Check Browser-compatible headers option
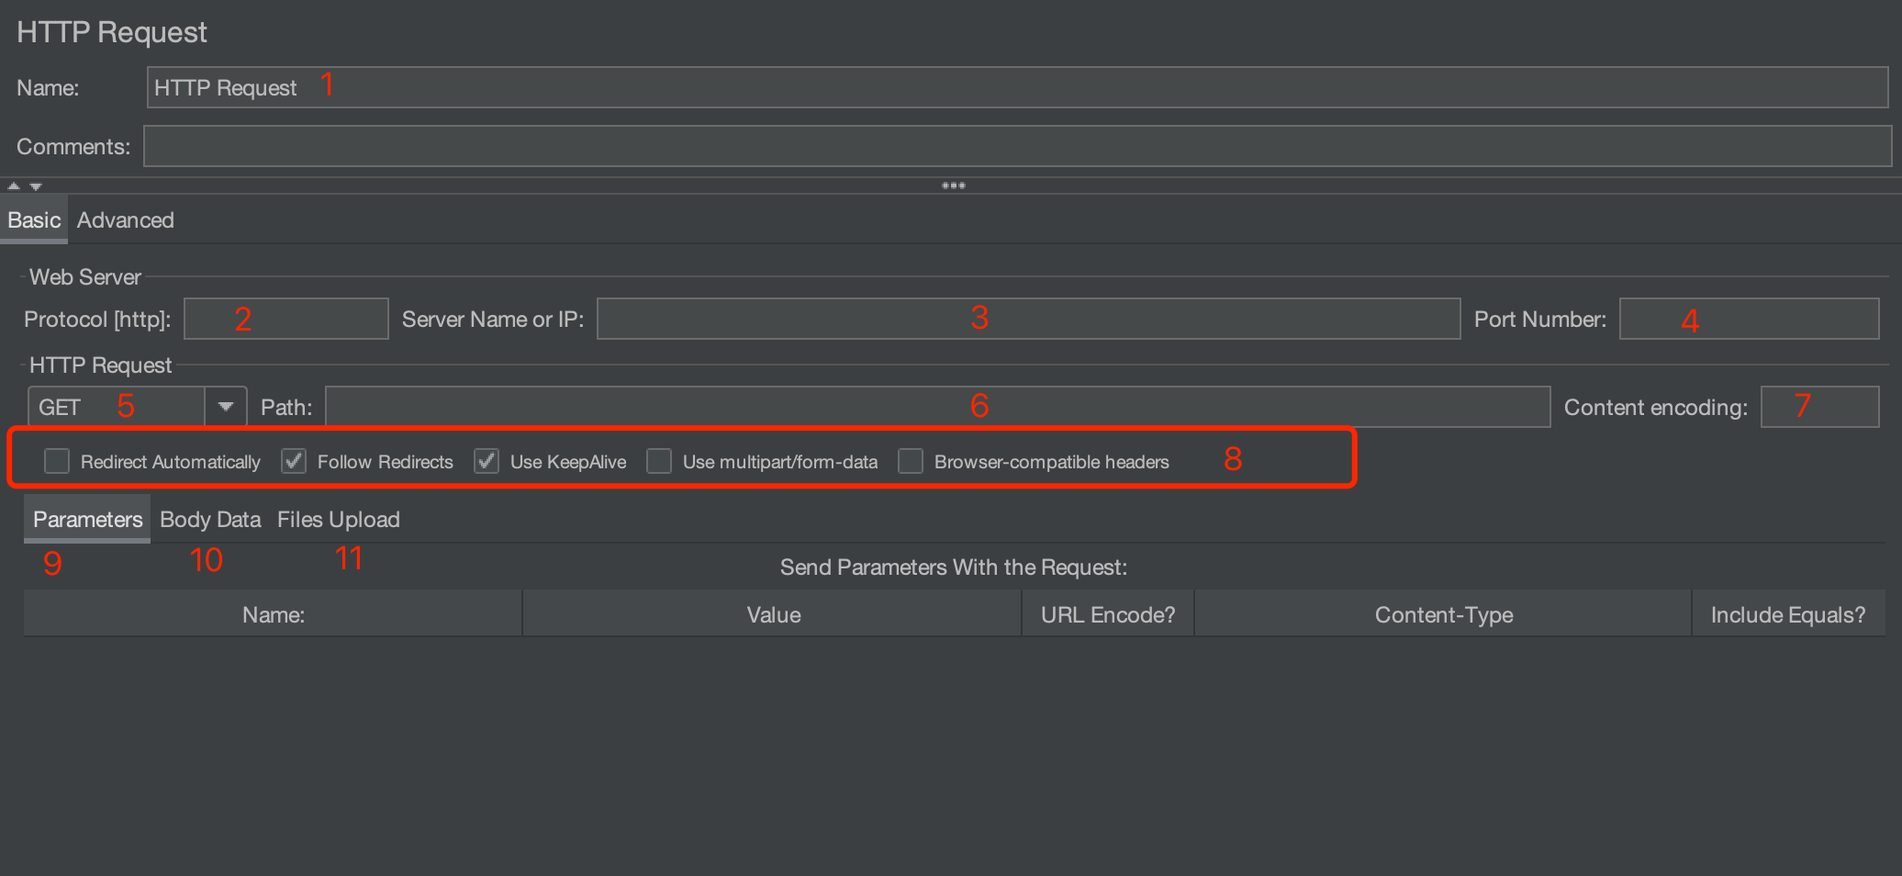Screen dimensions: 1902x876 pos(911,461)
